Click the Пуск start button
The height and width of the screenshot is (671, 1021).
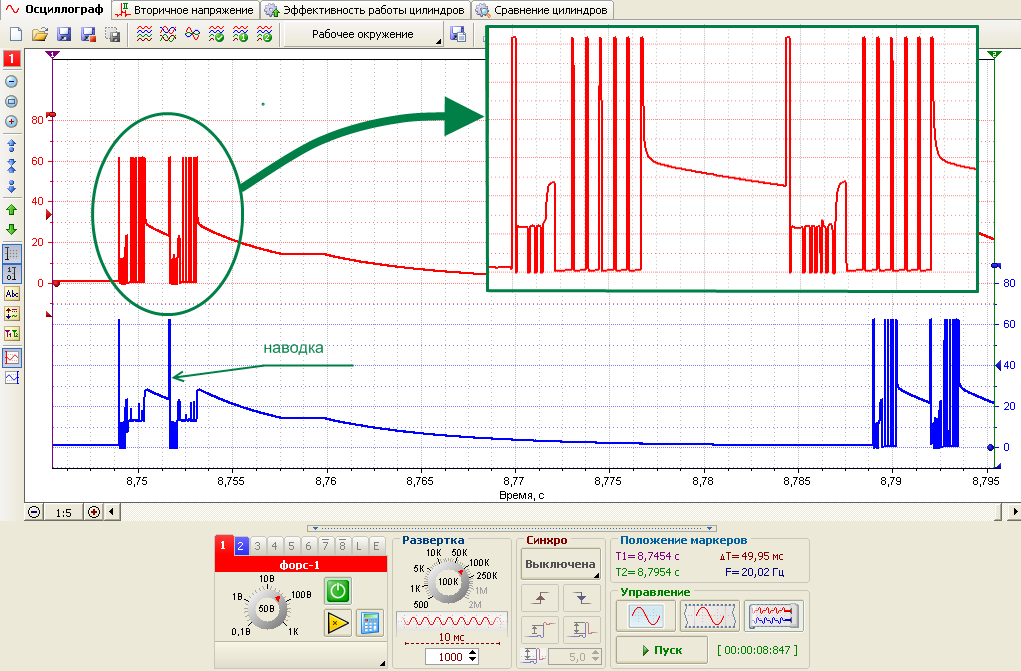tap(662, 650)
